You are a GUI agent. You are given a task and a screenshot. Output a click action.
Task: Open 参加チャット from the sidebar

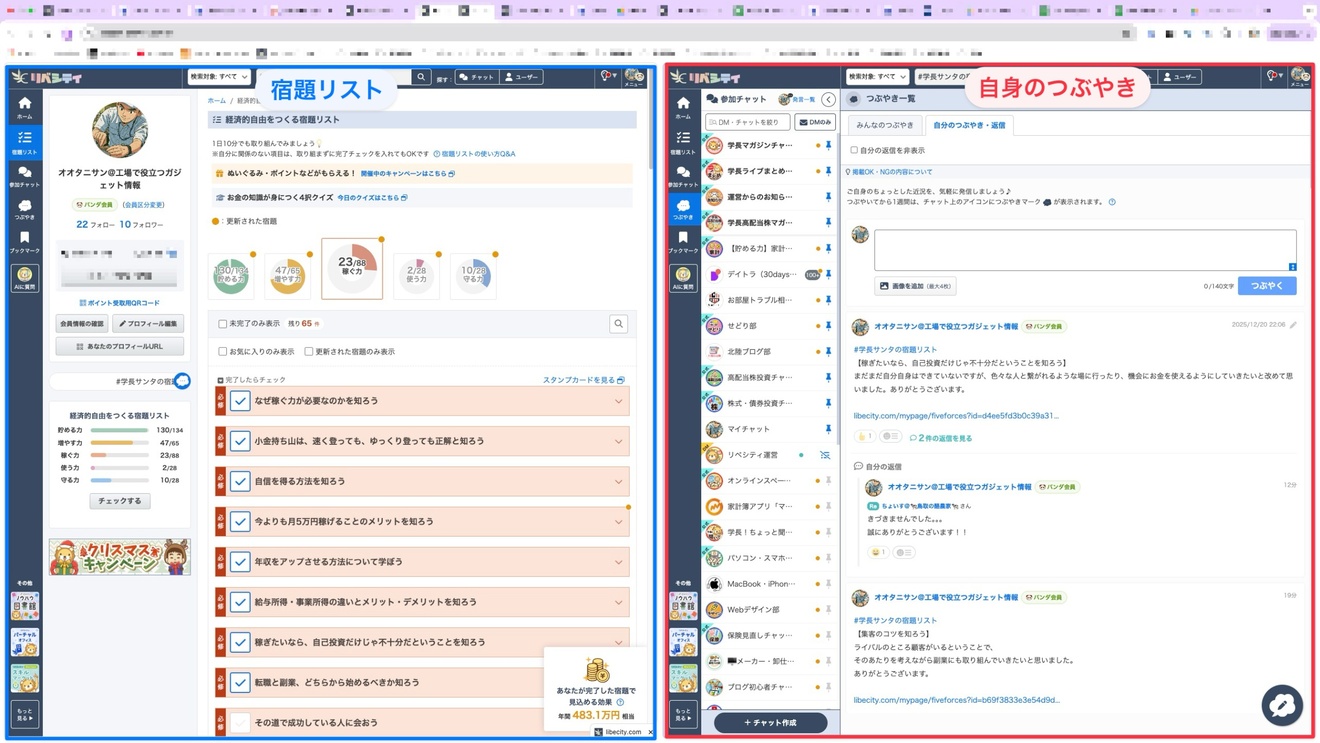(23, 172)
